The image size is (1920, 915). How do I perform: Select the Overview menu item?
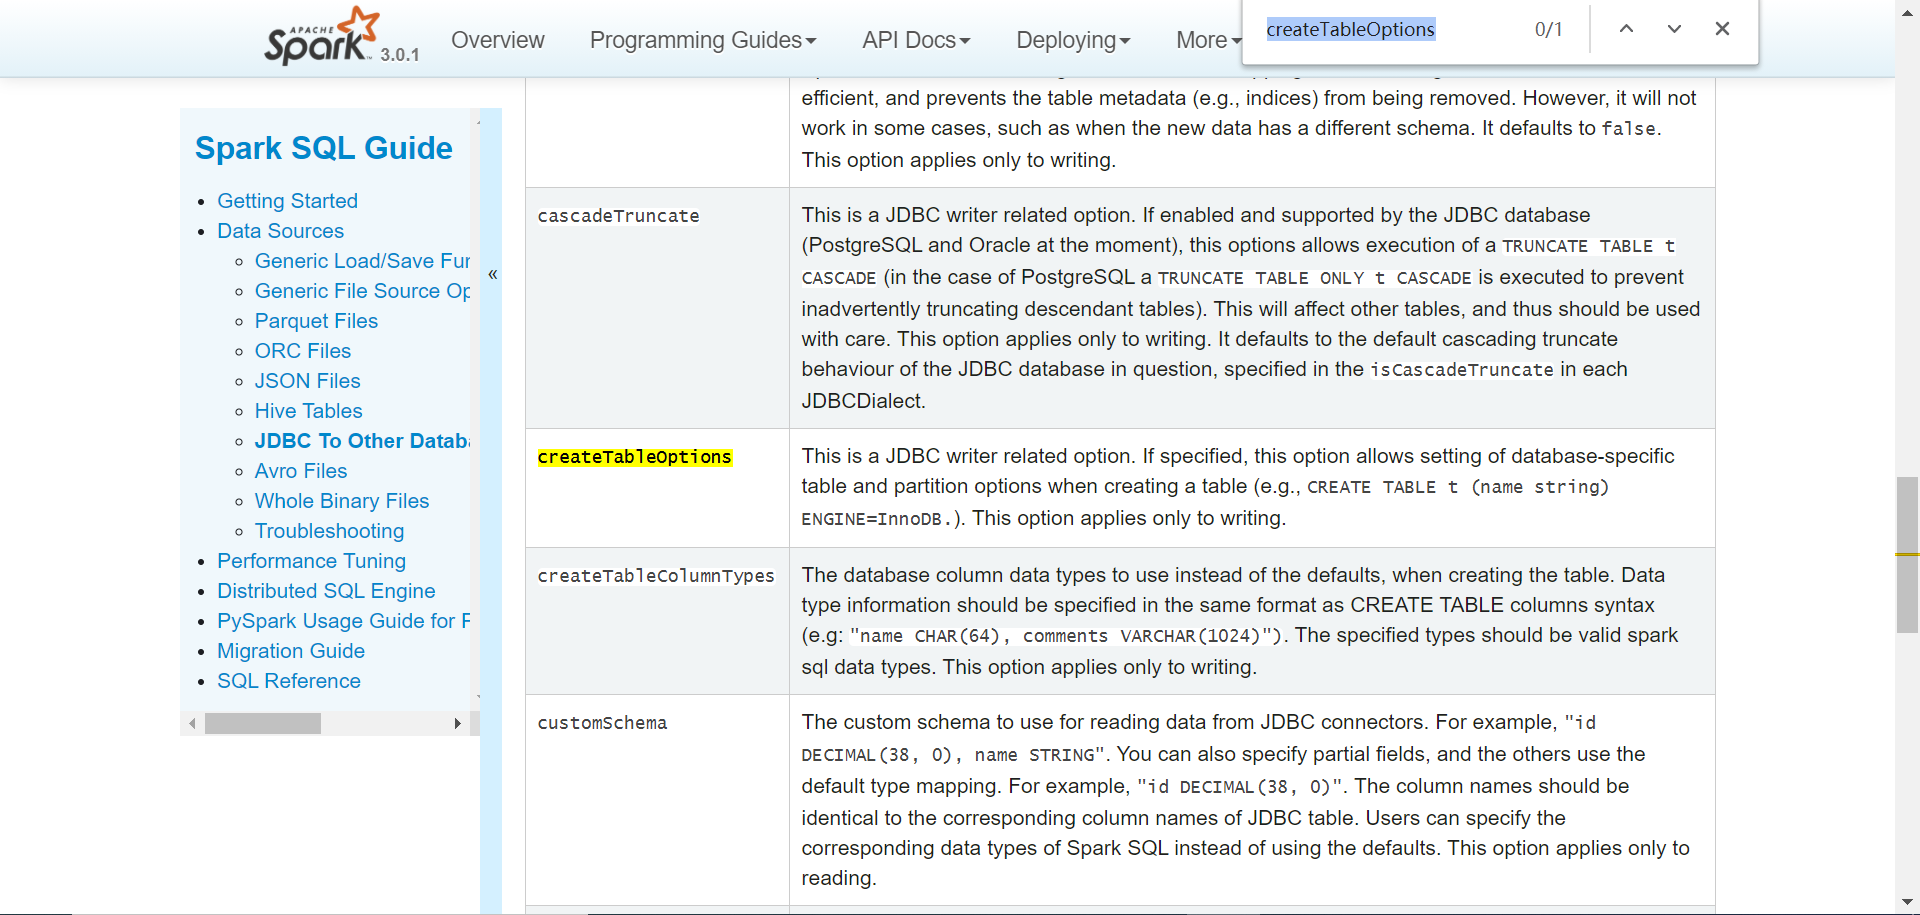coord(497,40)
